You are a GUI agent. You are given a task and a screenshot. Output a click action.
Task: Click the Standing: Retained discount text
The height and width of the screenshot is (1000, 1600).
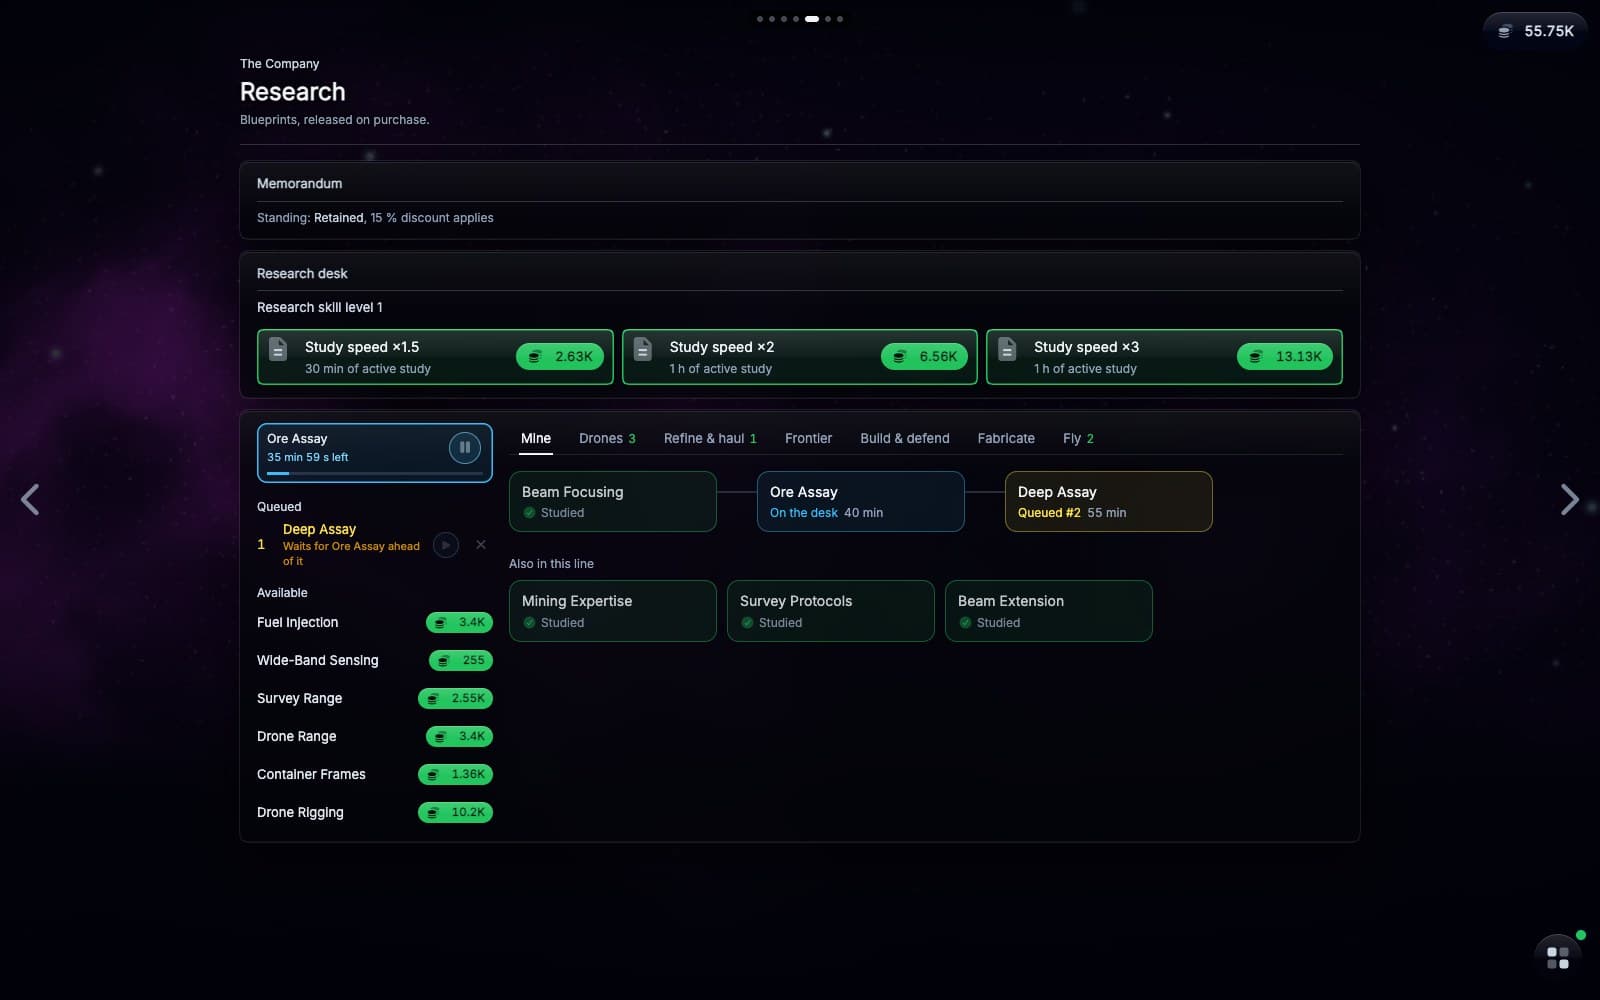[x=375, y=217]
